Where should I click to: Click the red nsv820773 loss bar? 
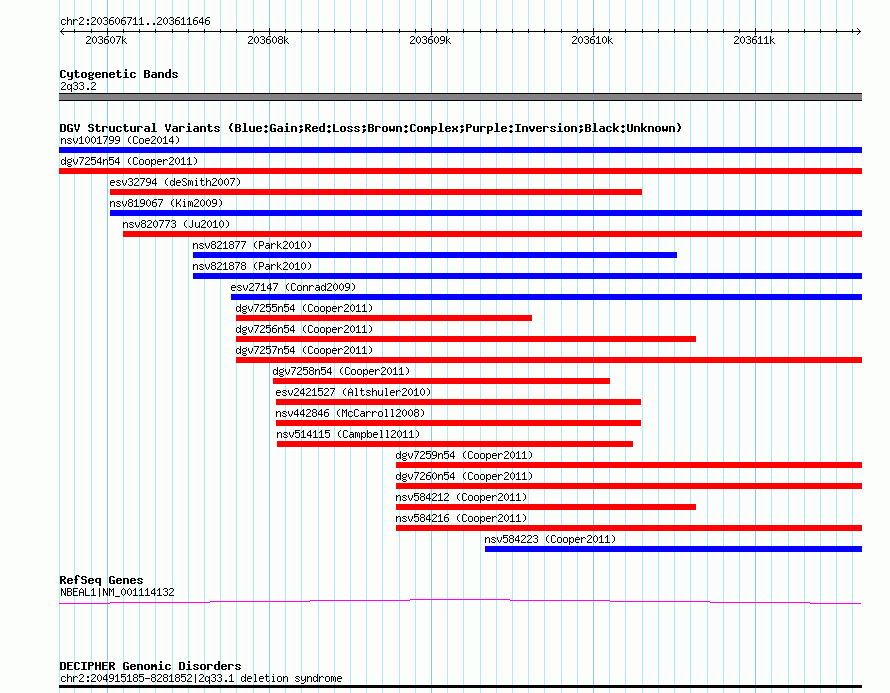tap(493, 234)
